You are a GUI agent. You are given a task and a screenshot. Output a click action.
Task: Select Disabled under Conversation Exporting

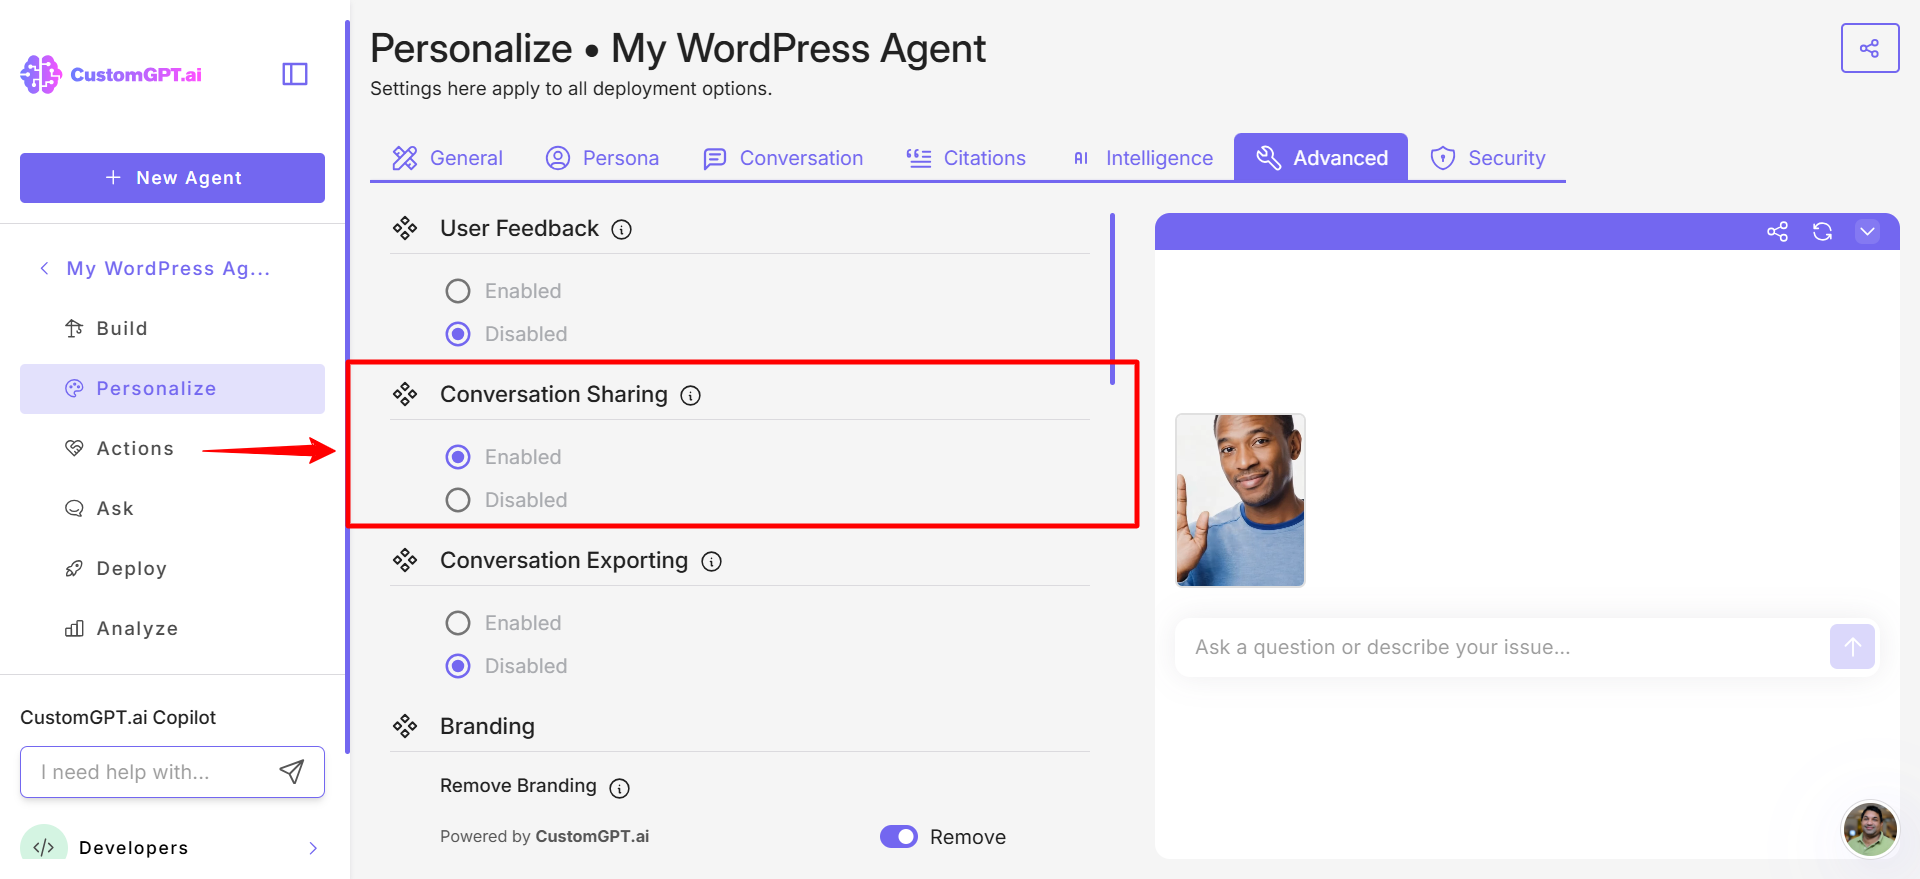458,666
